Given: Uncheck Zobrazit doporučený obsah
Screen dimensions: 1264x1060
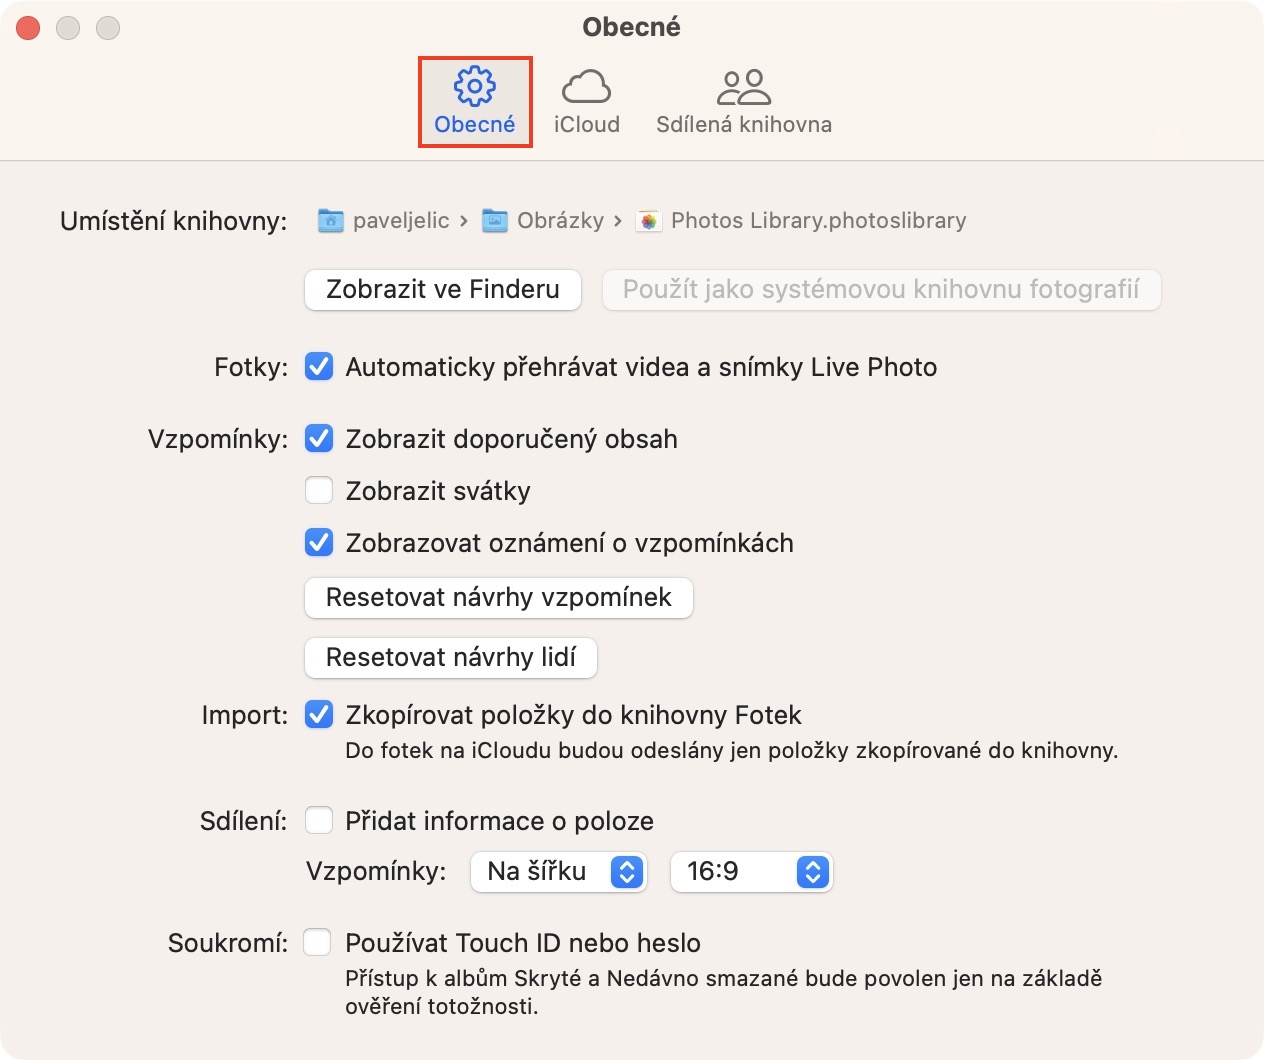Looking at the screenshot, I should click(319, 439).
